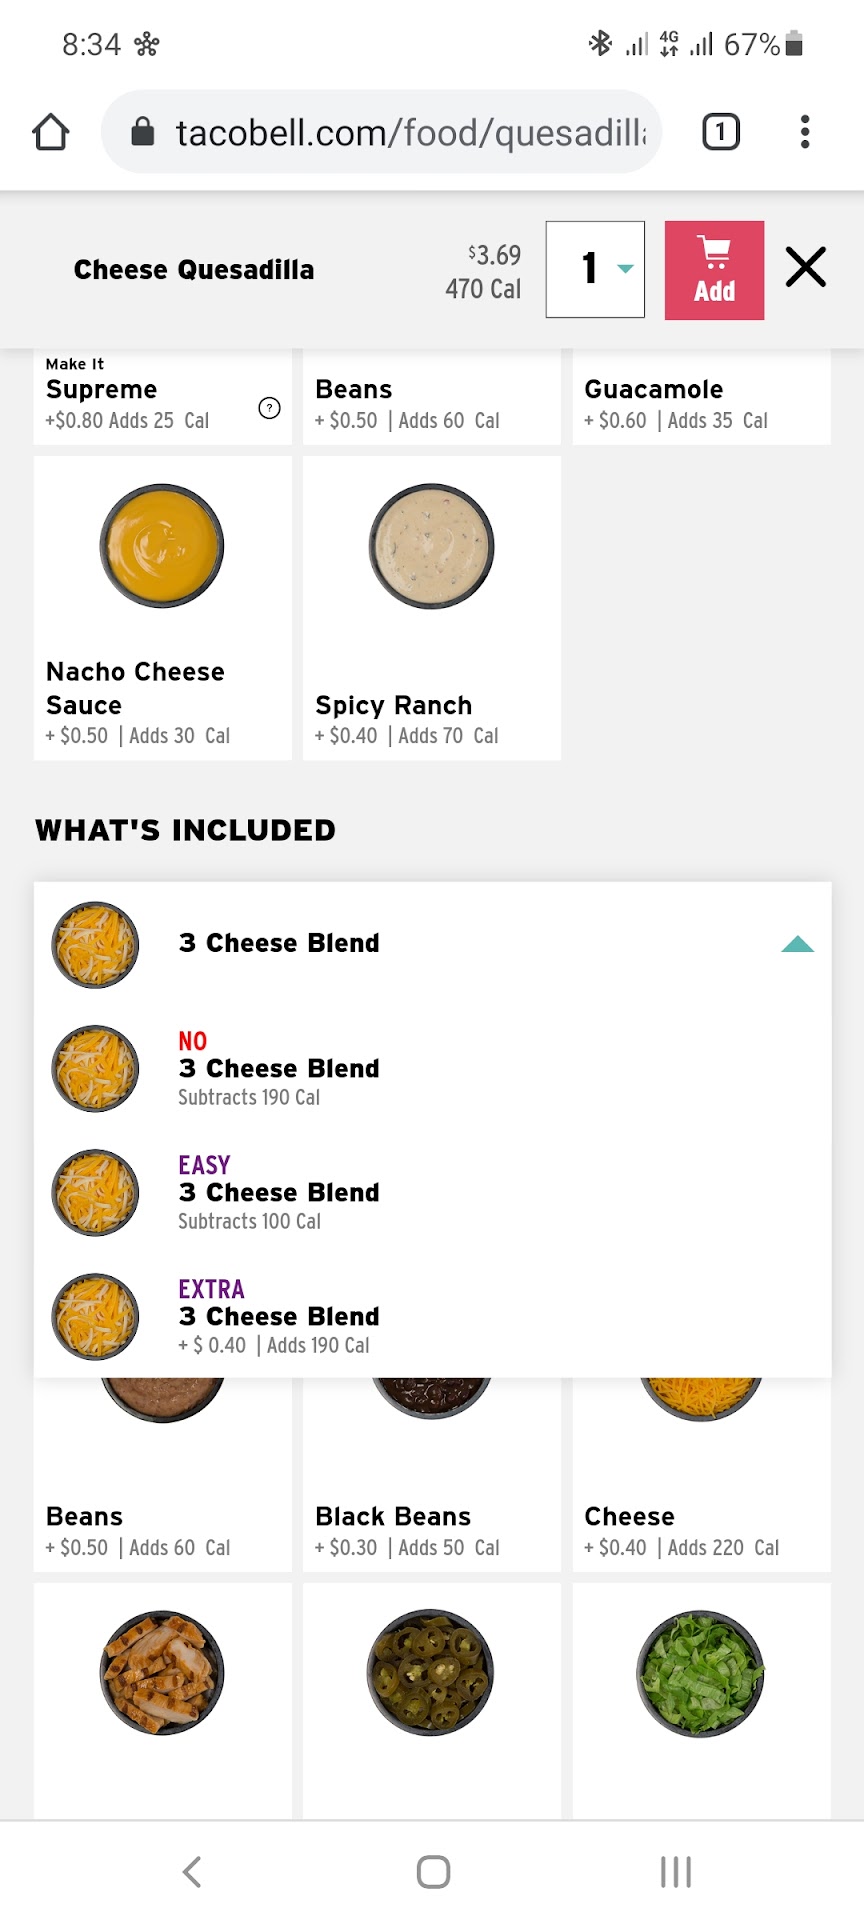Add Spicy Ranch sauce add-on
The image size is (864, 1920).
tap(431, 608)
